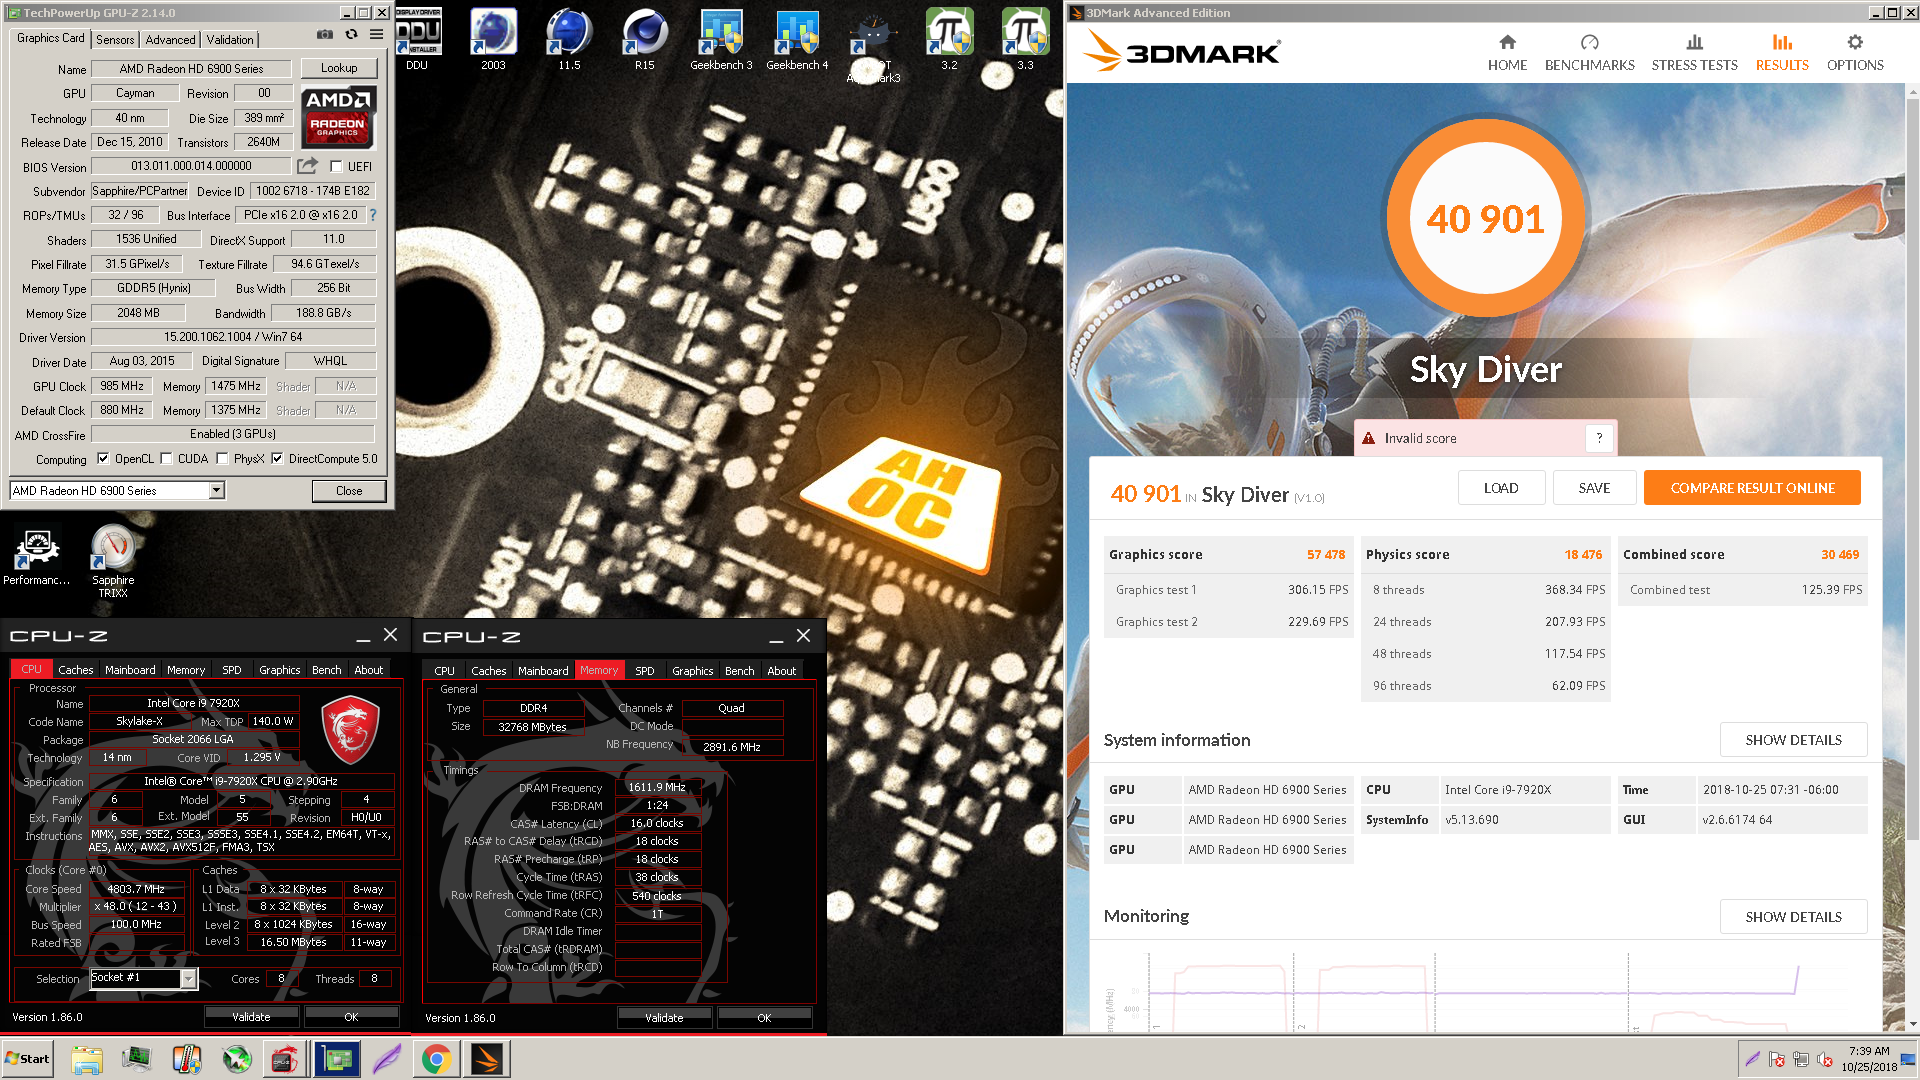1920x1080 pixels.
Task: Open the Performance Test desktop shortcut
Action: point(37,557)
